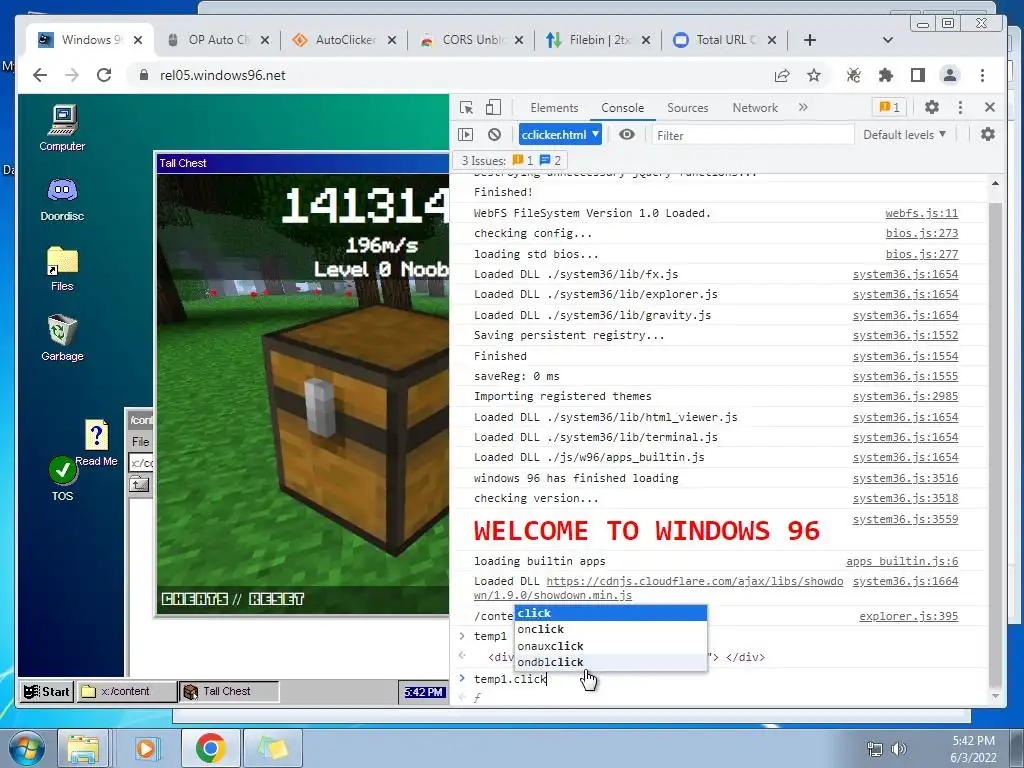This screenshot has width=1024, height=768.
Task: Switch to the Sources tab
Action: (688, 108)
